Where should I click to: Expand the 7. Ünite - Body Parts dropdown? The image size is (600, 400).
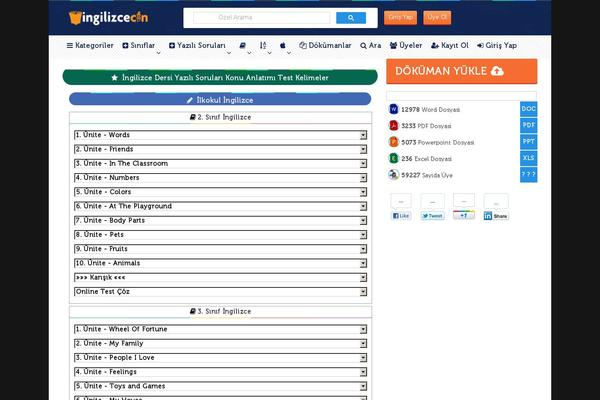tap(220, 220)
